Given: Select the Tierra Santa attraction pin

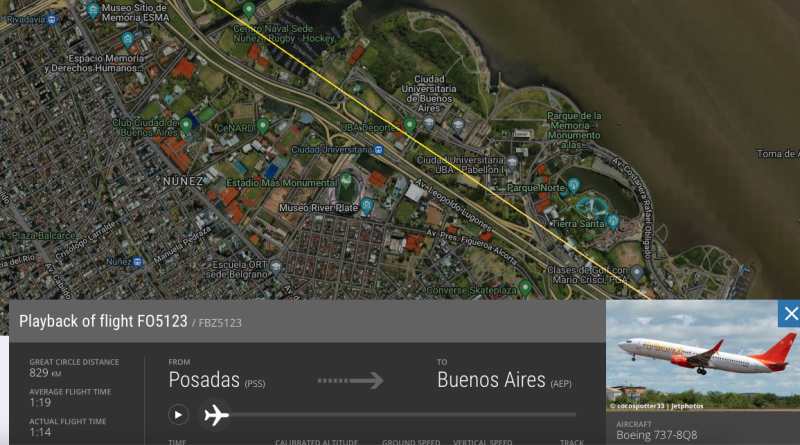Looking at the screenshot, I should [x=613, y=221].
